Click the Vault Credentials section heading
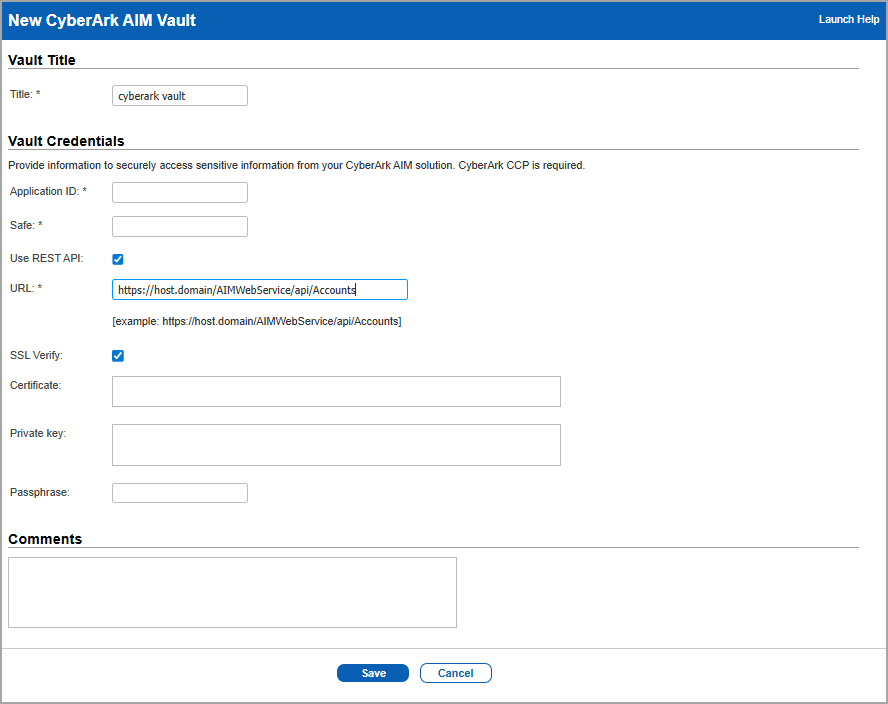The height and width of the screenshot is (704, 888). (62, 141)
